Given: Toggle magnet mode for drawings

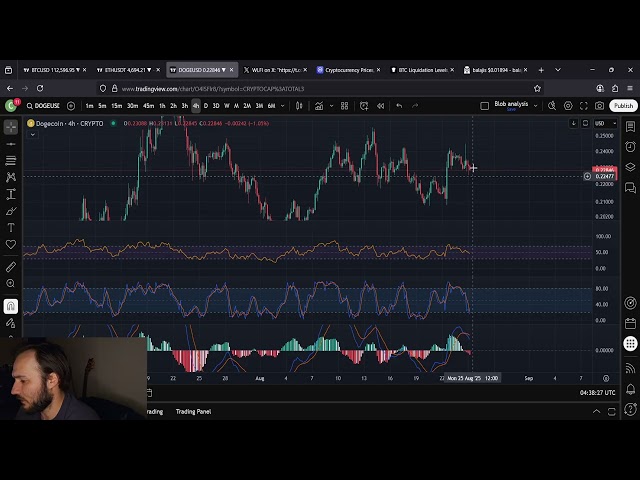Looking at the screenshot, I should [11, 306].
